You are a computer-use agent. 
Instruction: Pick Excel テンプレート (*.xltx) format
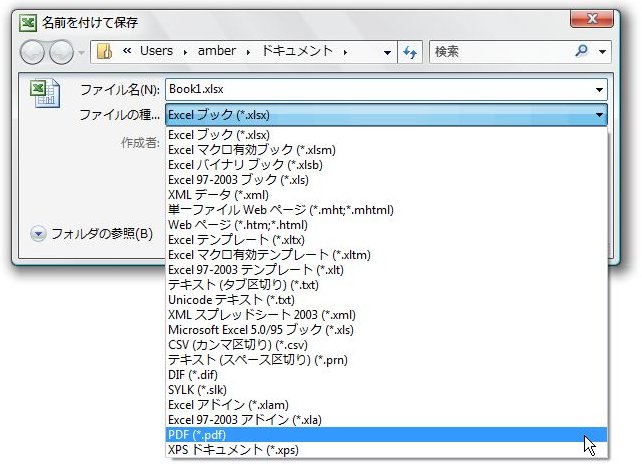[387, 240]
